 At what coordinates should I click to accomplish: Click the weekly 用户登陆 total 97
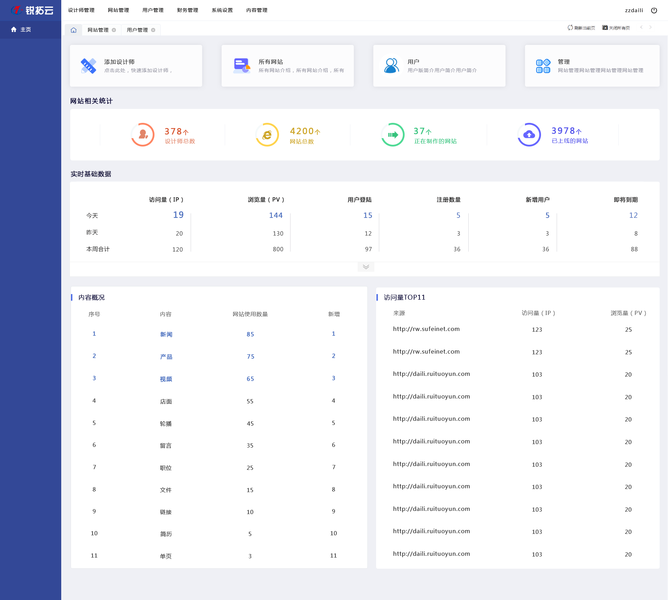point(368,249)
